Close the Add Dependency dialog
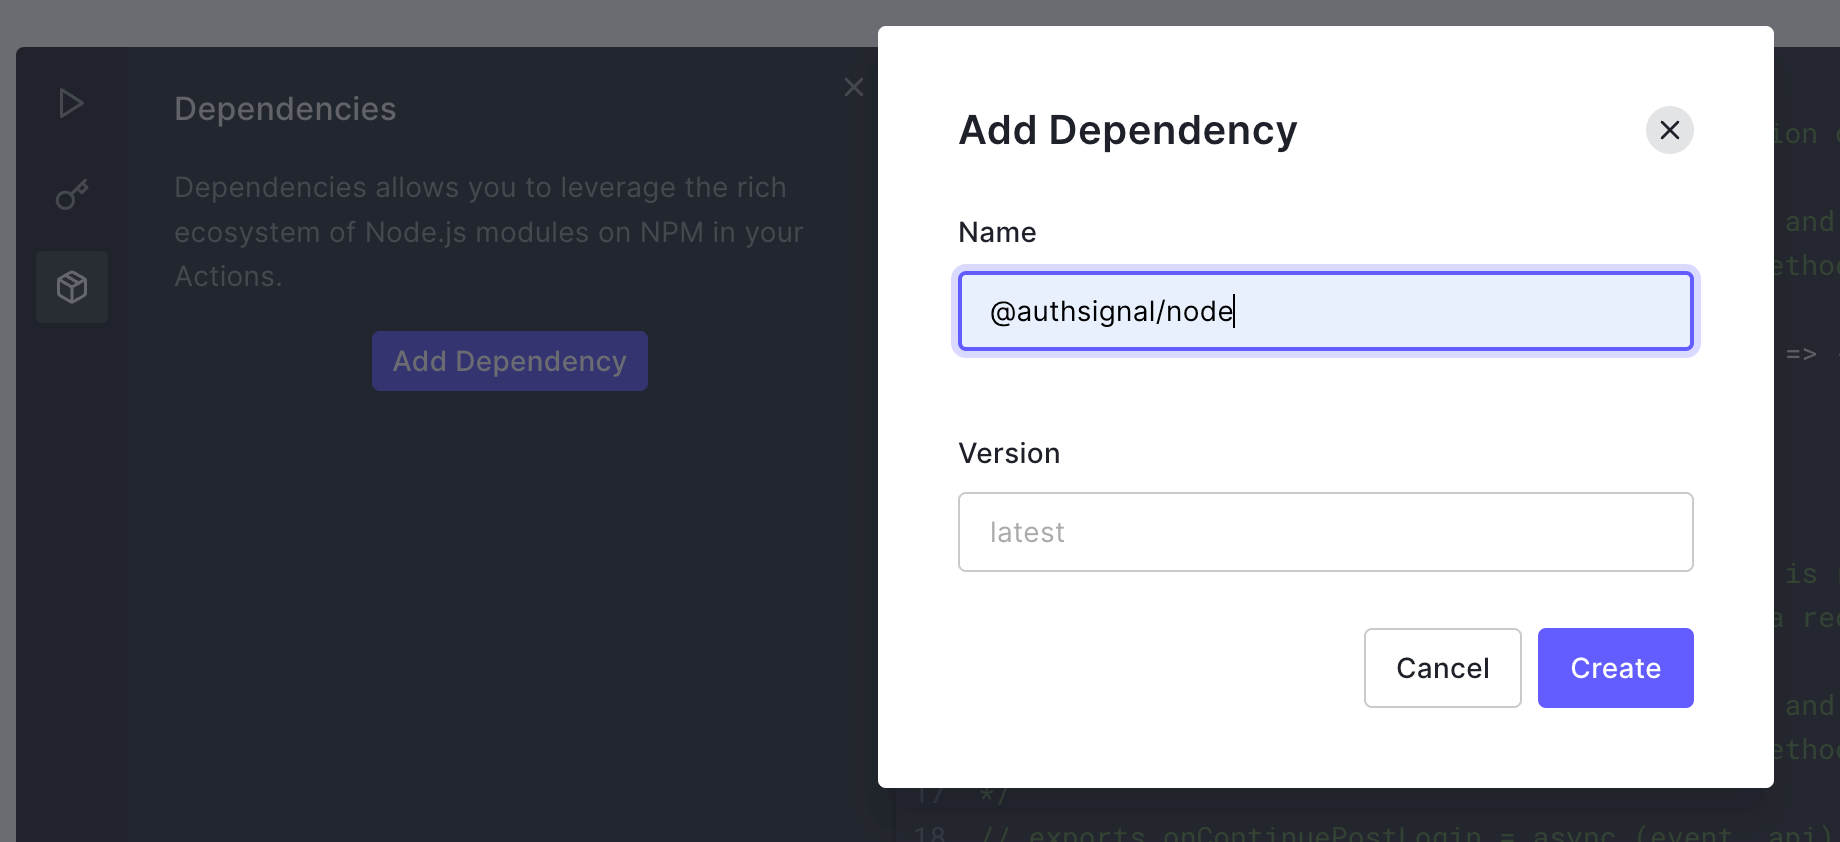Image resolution: width=1840 pixels, height=842 pixels. tap(1669, 130)
